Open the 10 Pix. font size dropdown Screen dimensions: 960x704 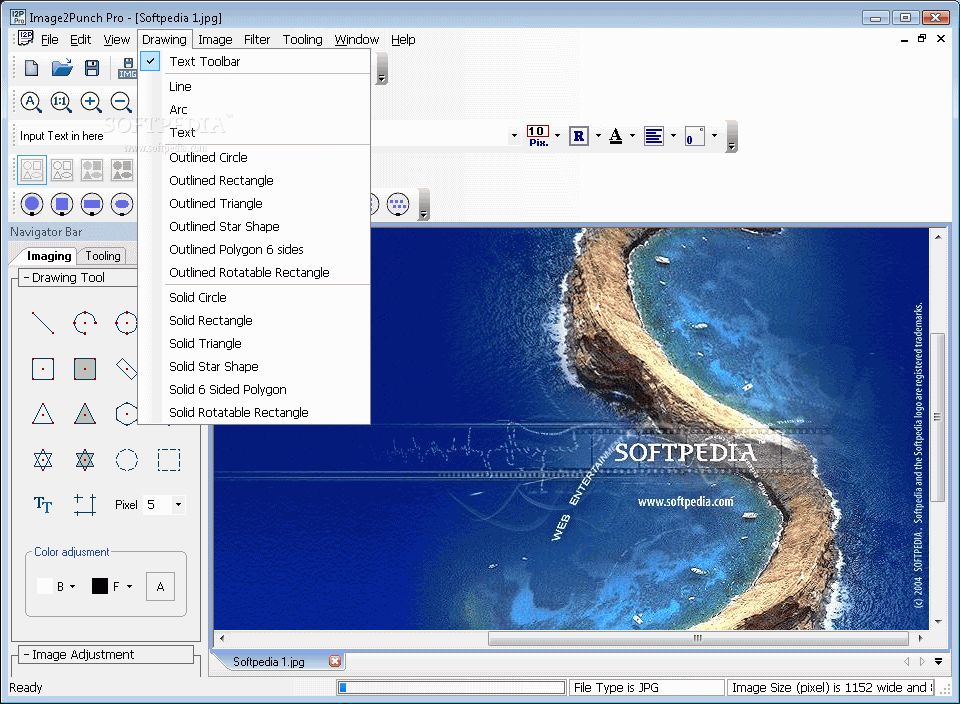click(558, 136)
